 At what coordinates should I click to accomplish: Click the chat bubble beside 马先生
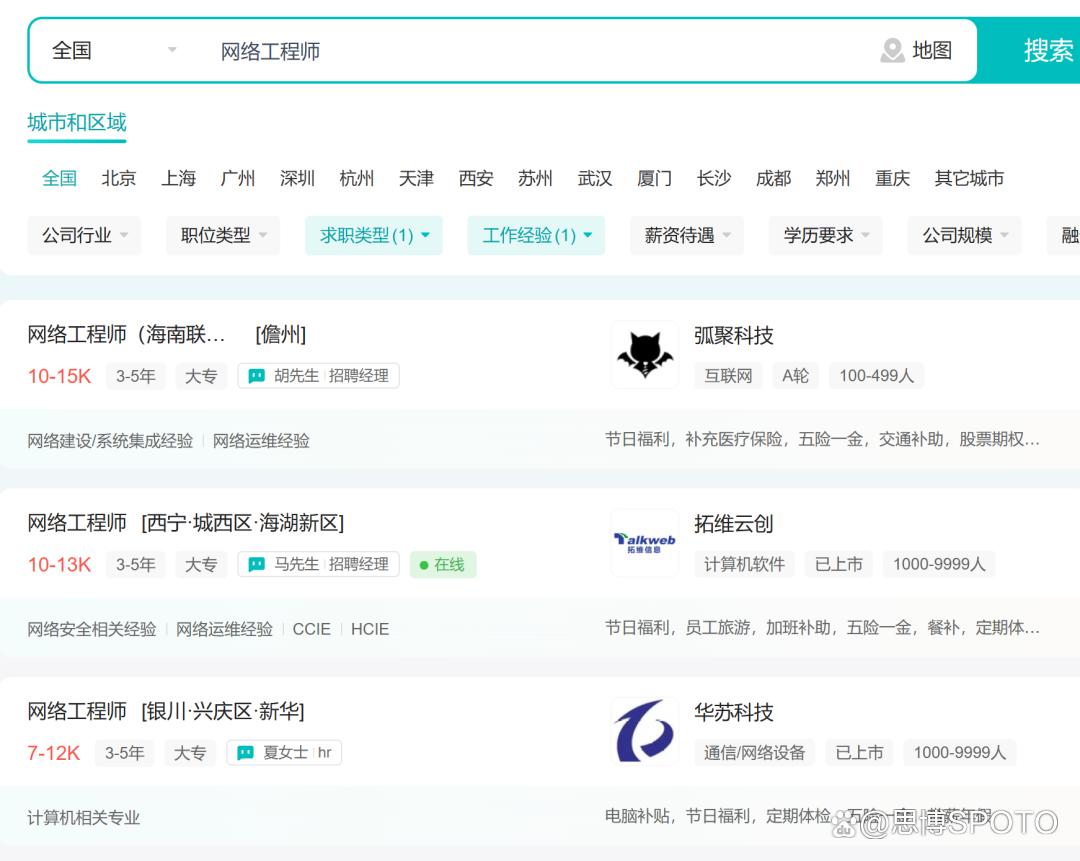tap(257, 564)
